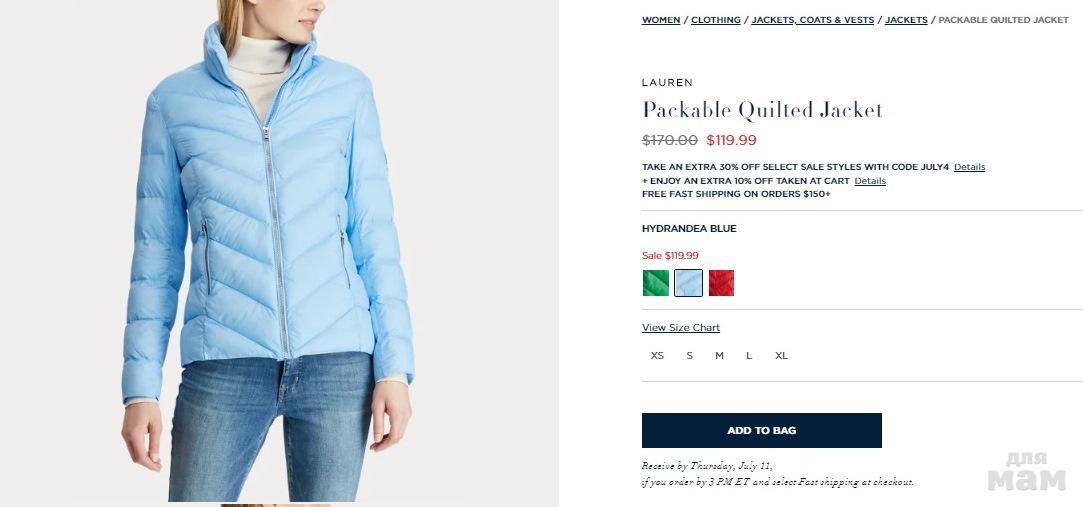The image size is (1083, 507).
Task: Go to the Clothing breadcrumb
Action: pos(716,20)
